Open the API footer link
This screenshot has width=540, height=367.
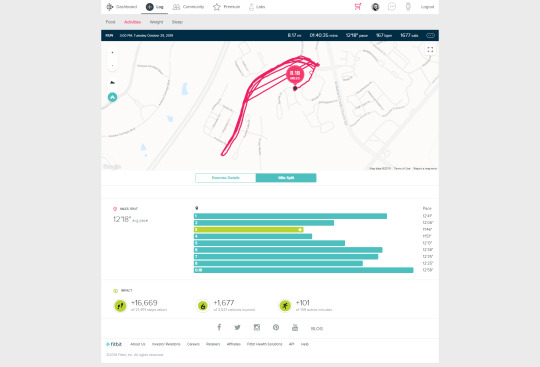pyautogui.click(x=291, y=344)
